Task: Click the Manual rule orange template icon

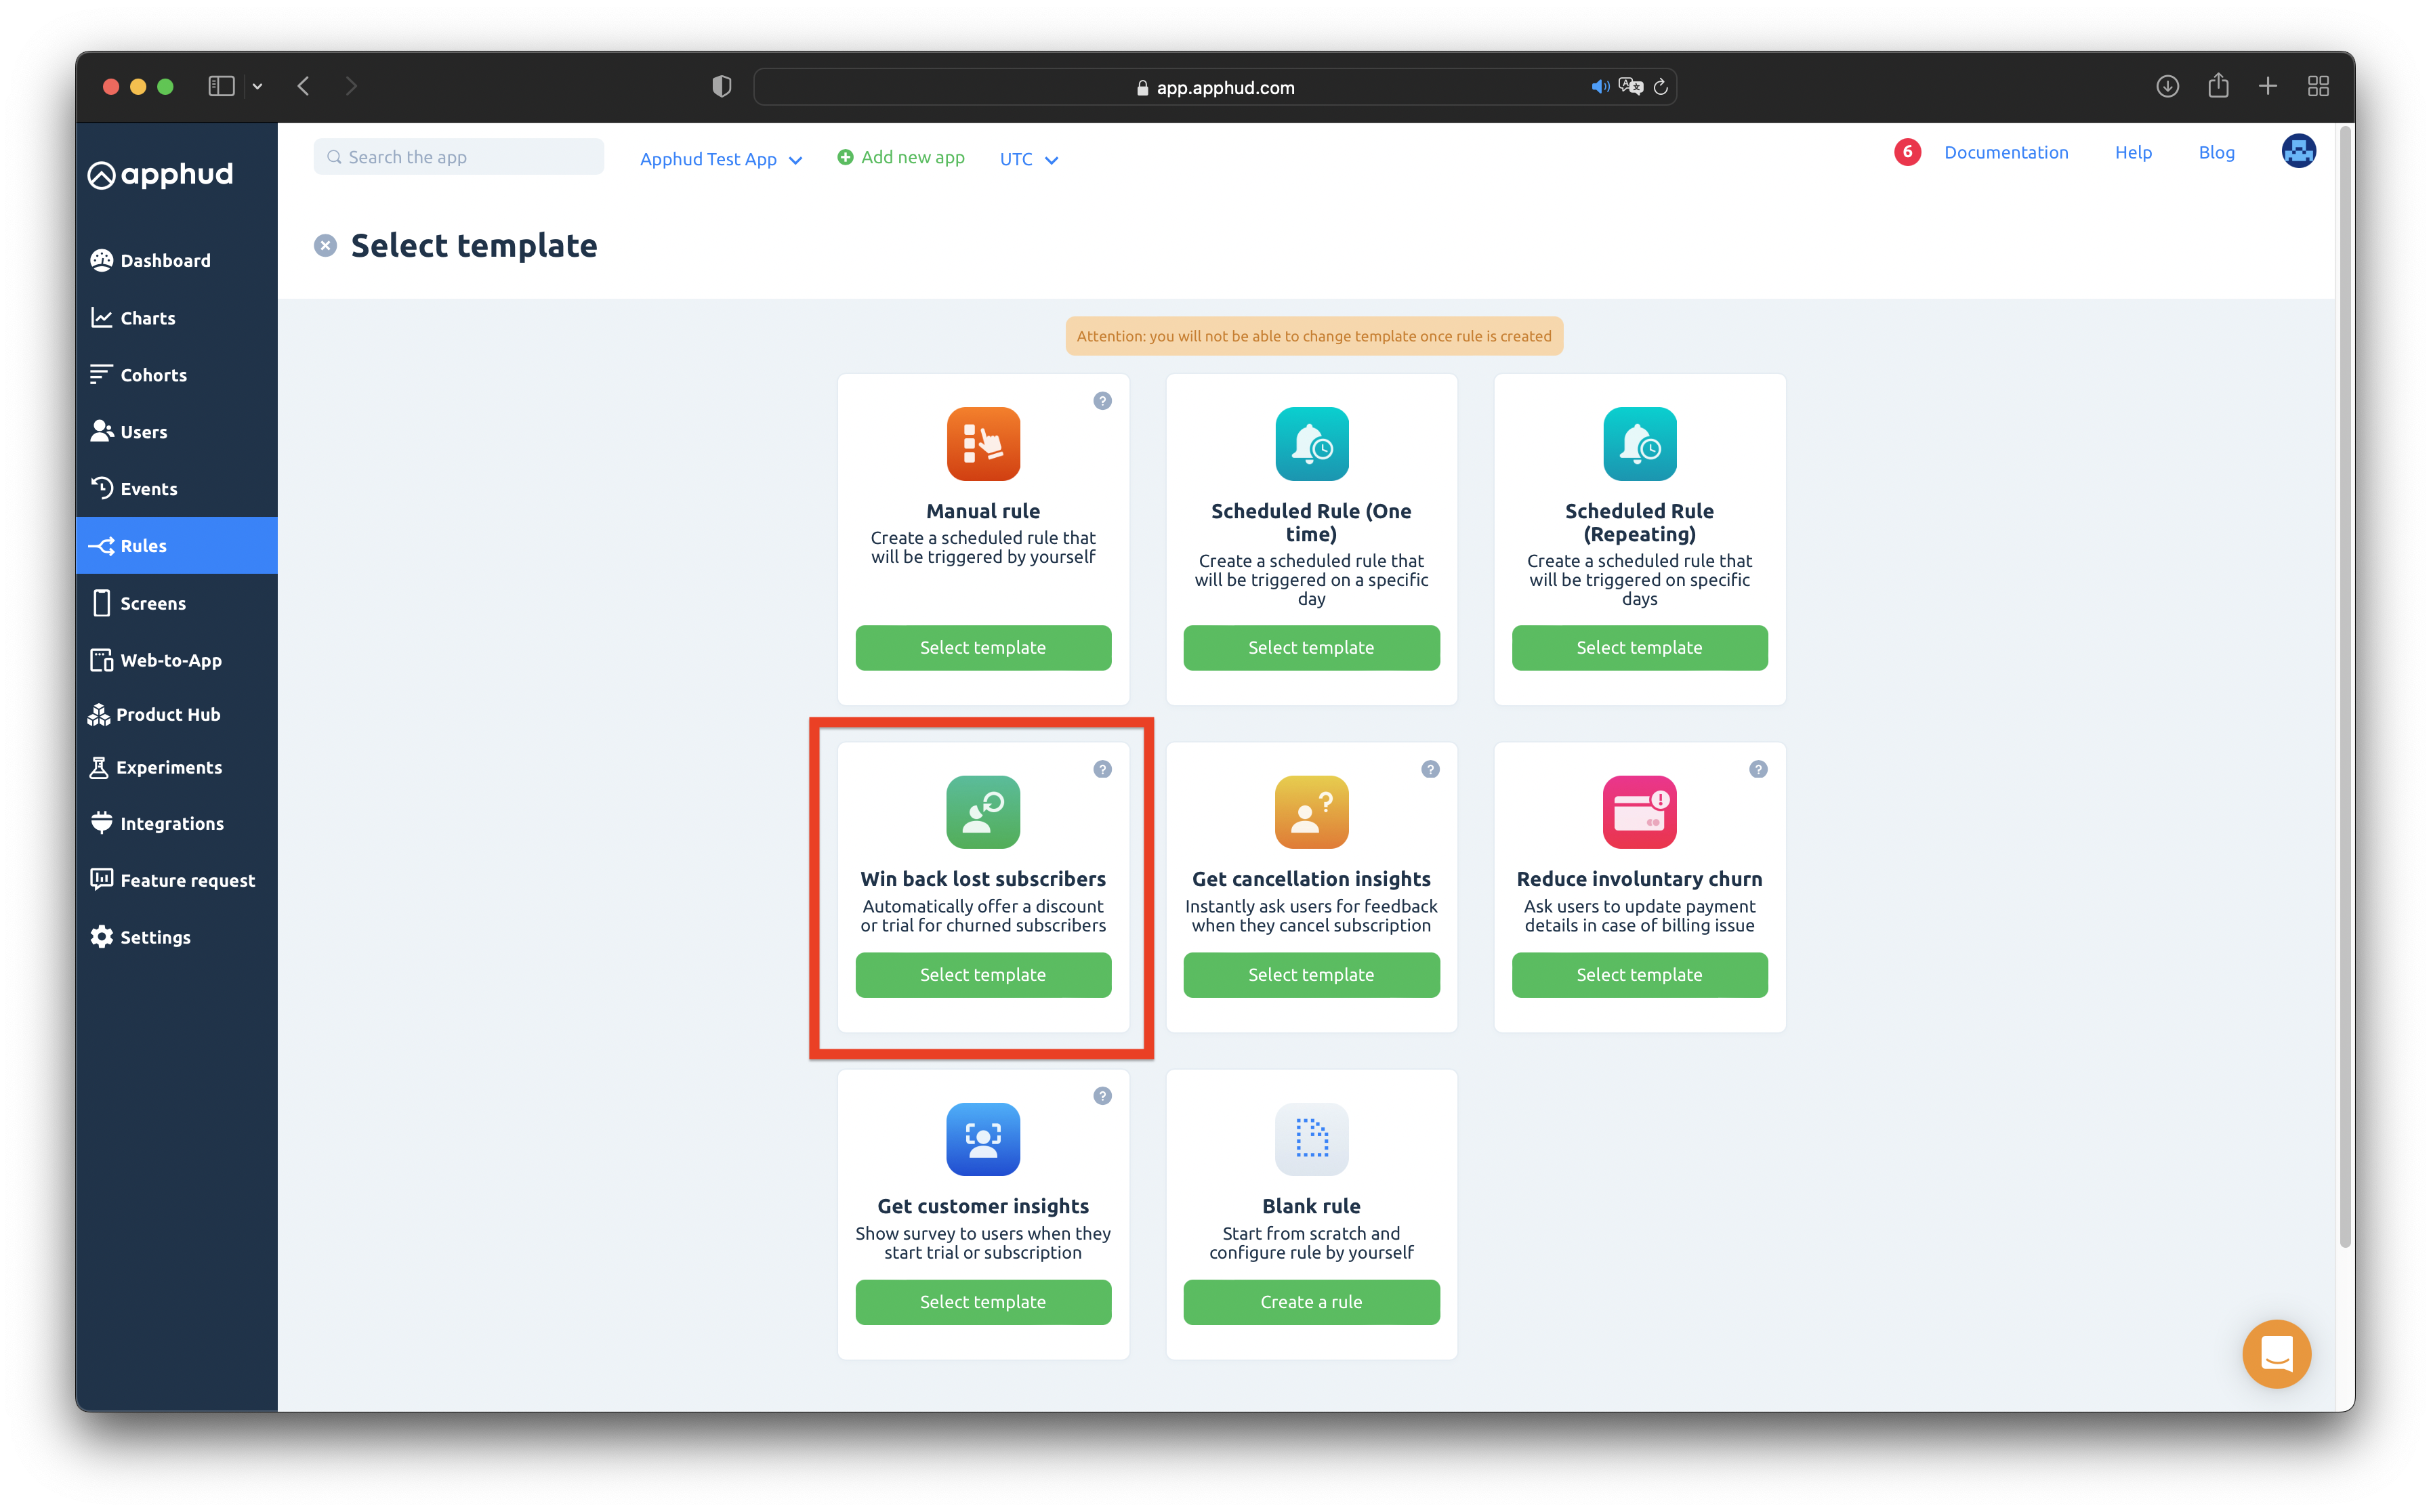Action: point(983,444)
